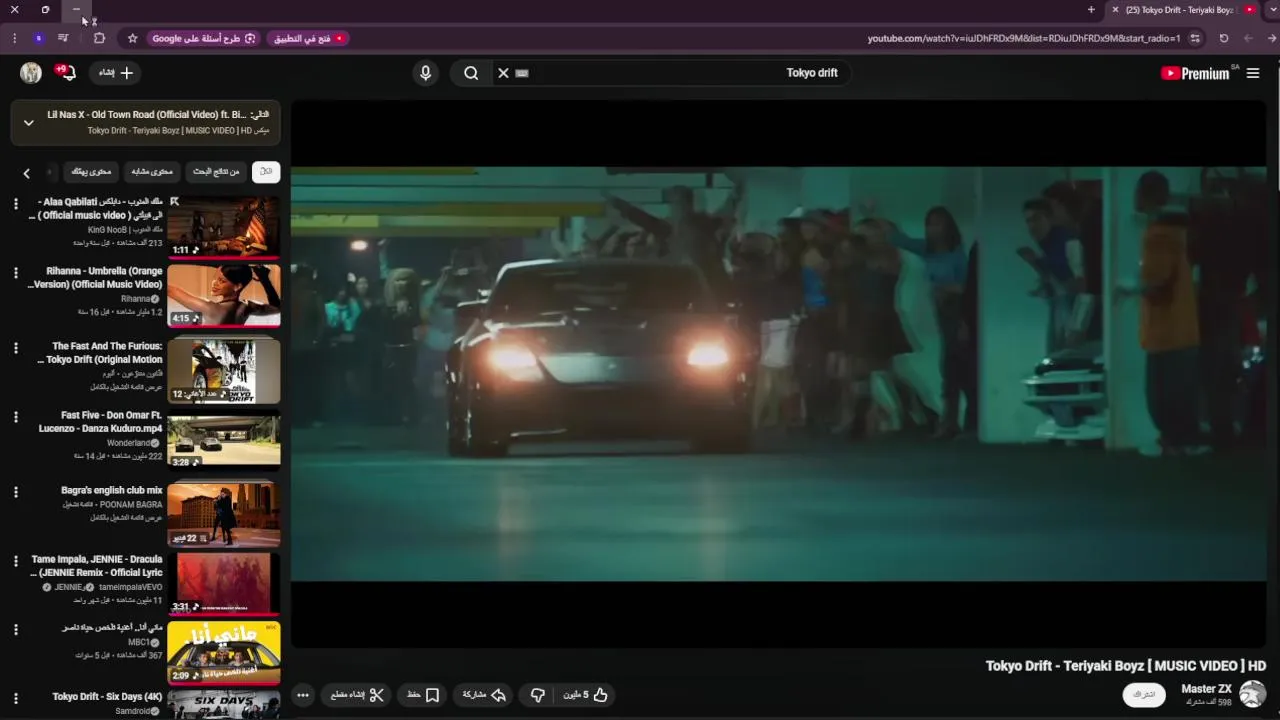Close the Tokyo Drift browser tab
Image resolution: width=1280 pixels, height=720 pixels.
click(x=1115, y=10)
